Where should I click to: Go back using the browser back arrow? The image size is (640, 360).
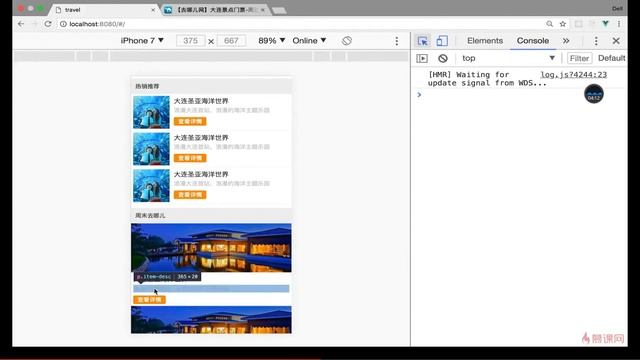tap(21, 24)
